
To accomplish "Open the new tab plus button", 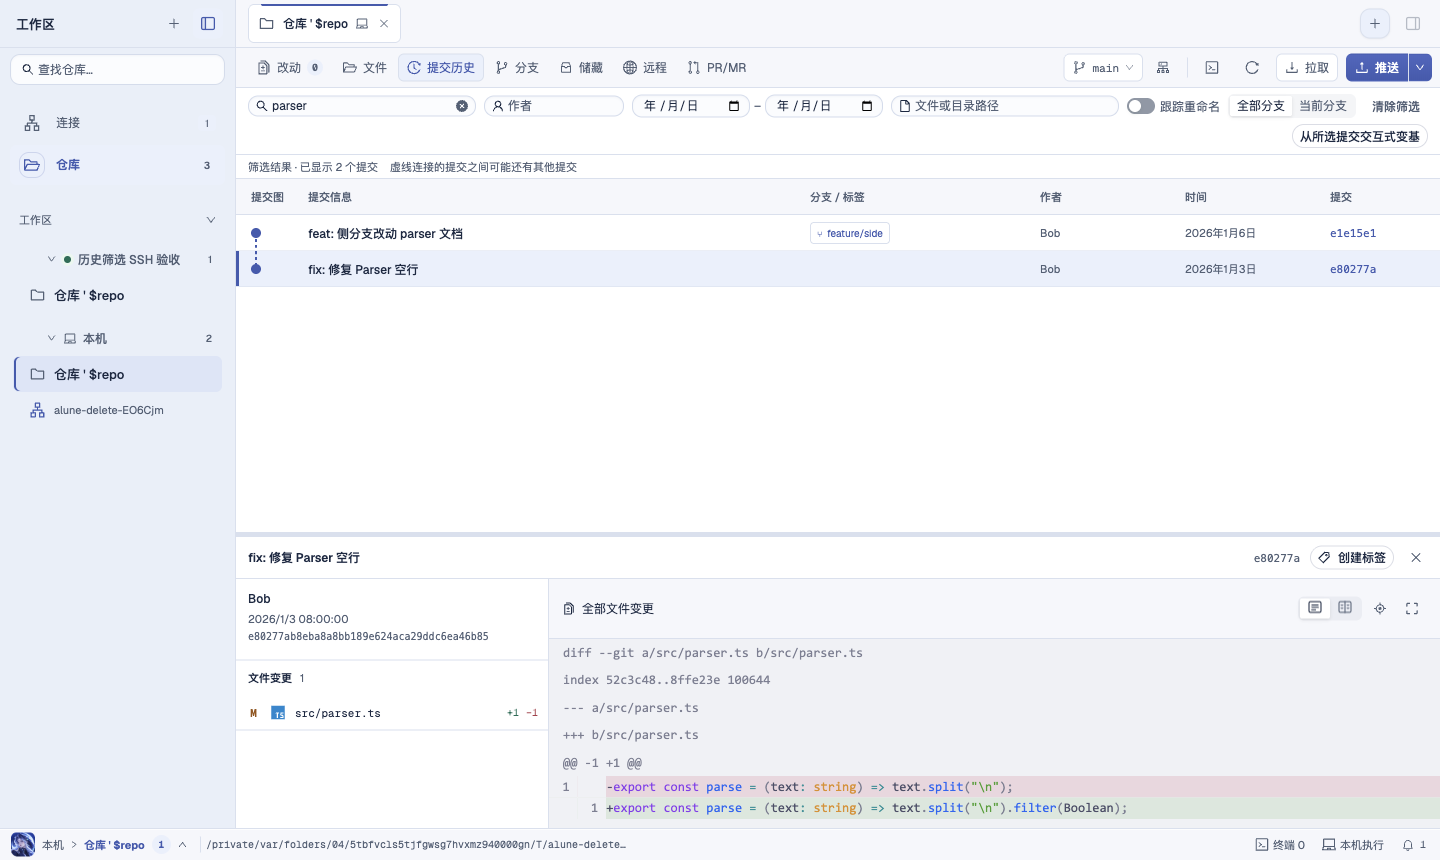I will point(1375,23).
